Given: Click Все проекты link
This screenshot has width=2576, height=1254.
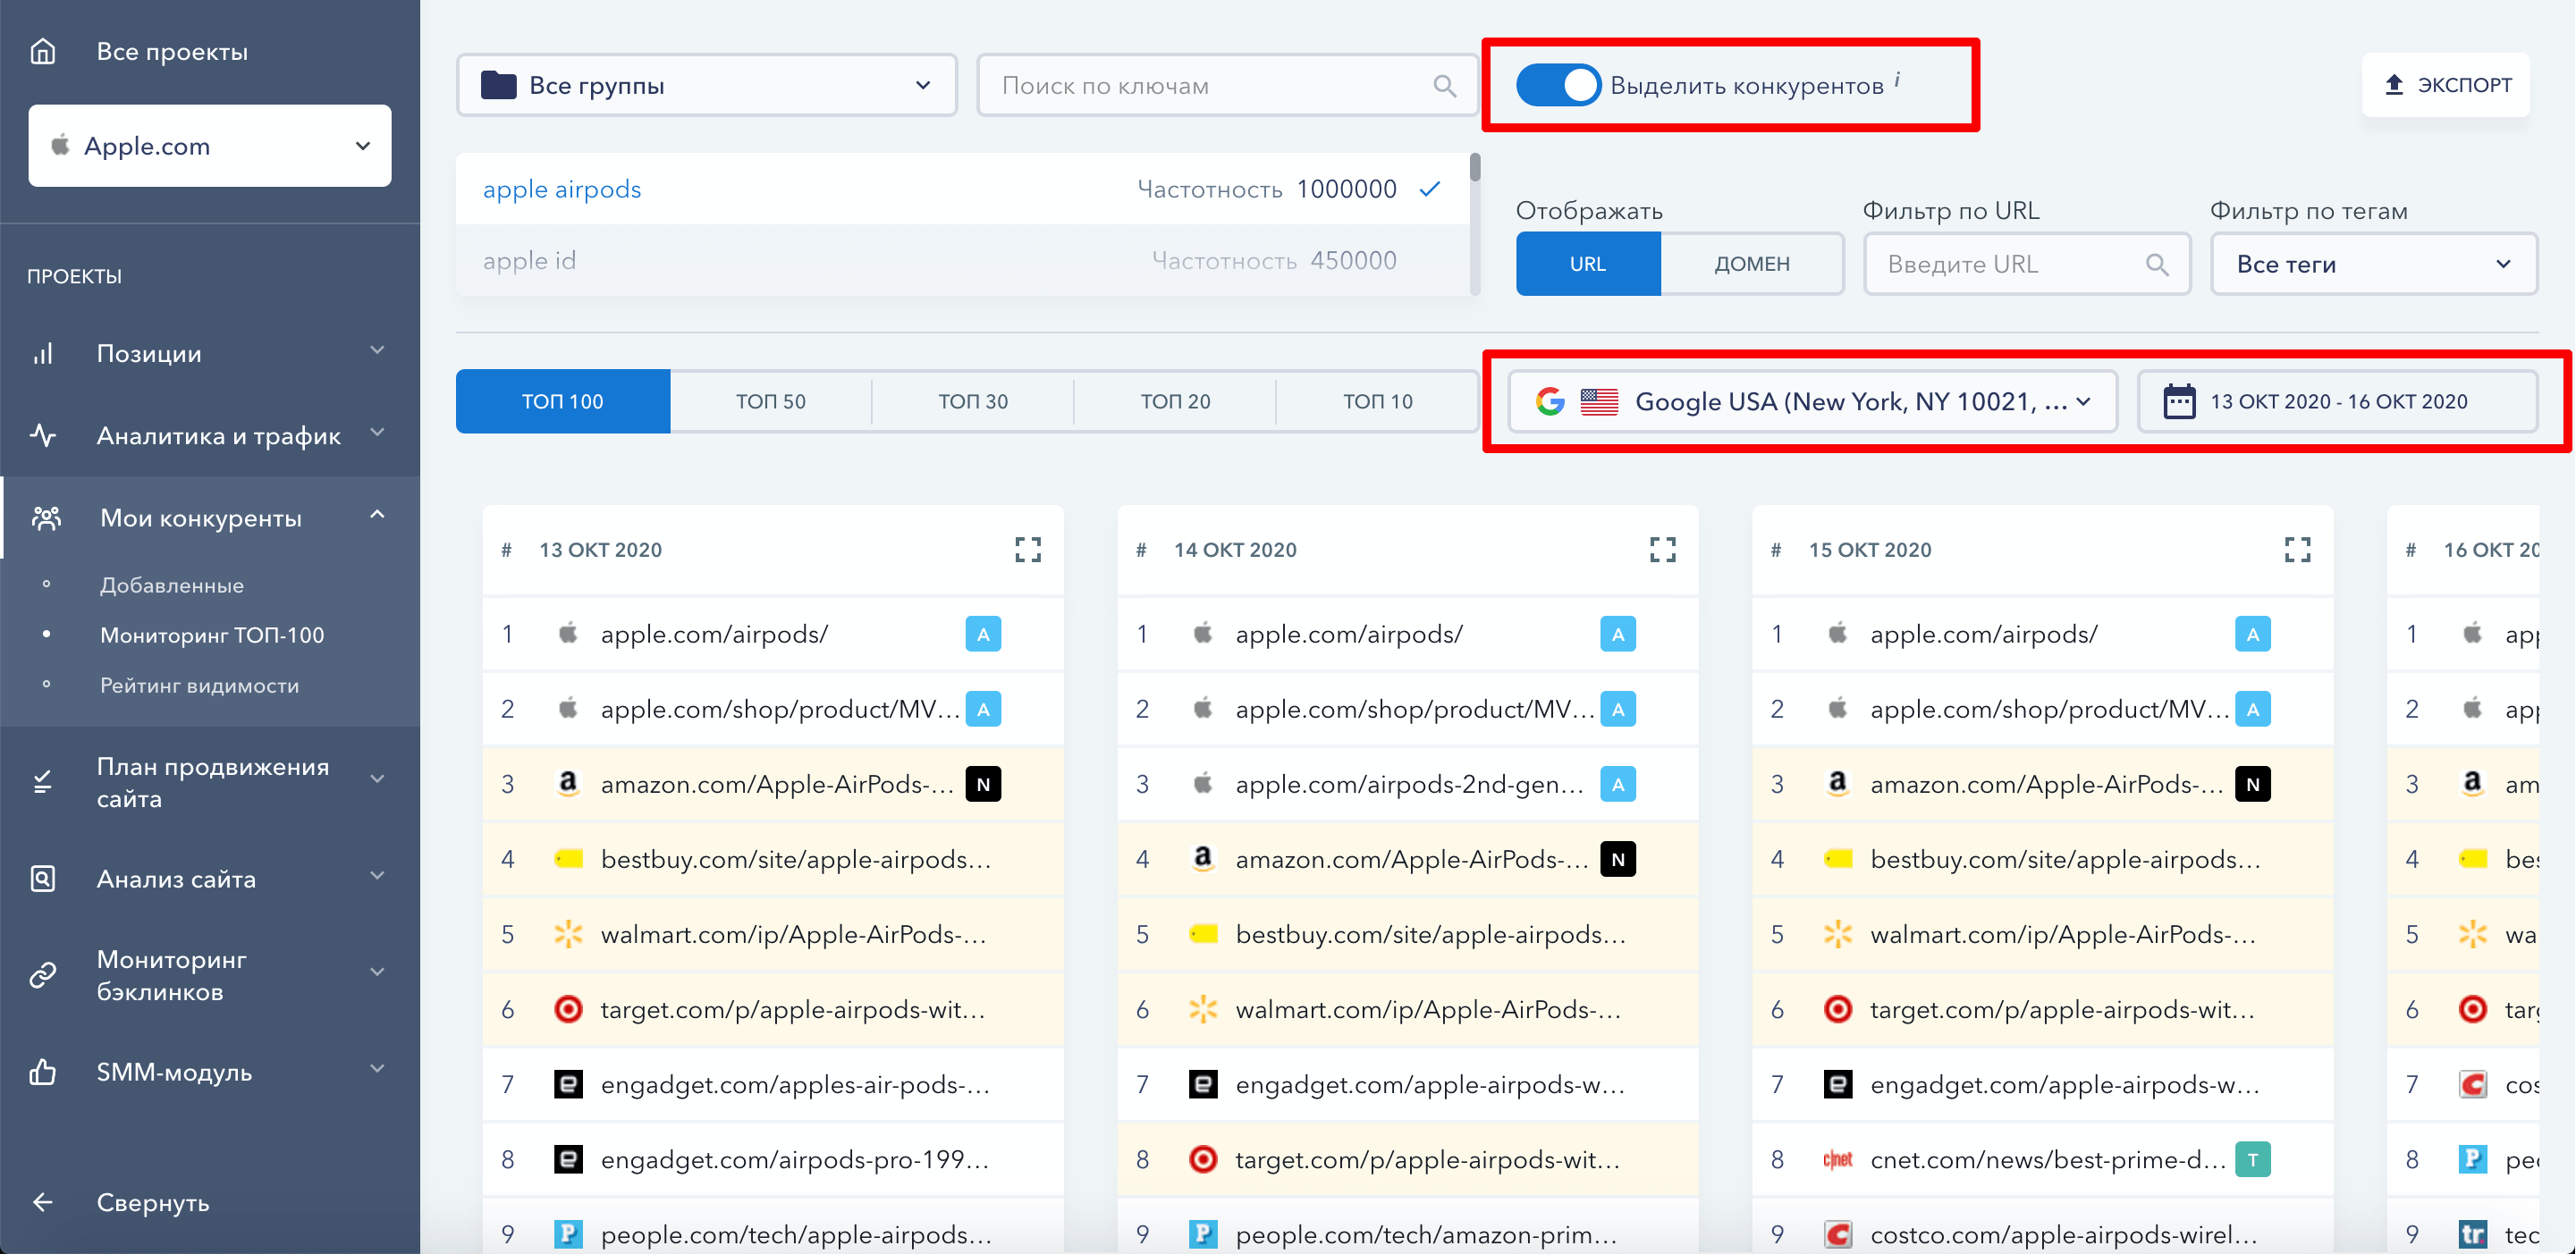Looking at the screenshot, I should 172,51.
